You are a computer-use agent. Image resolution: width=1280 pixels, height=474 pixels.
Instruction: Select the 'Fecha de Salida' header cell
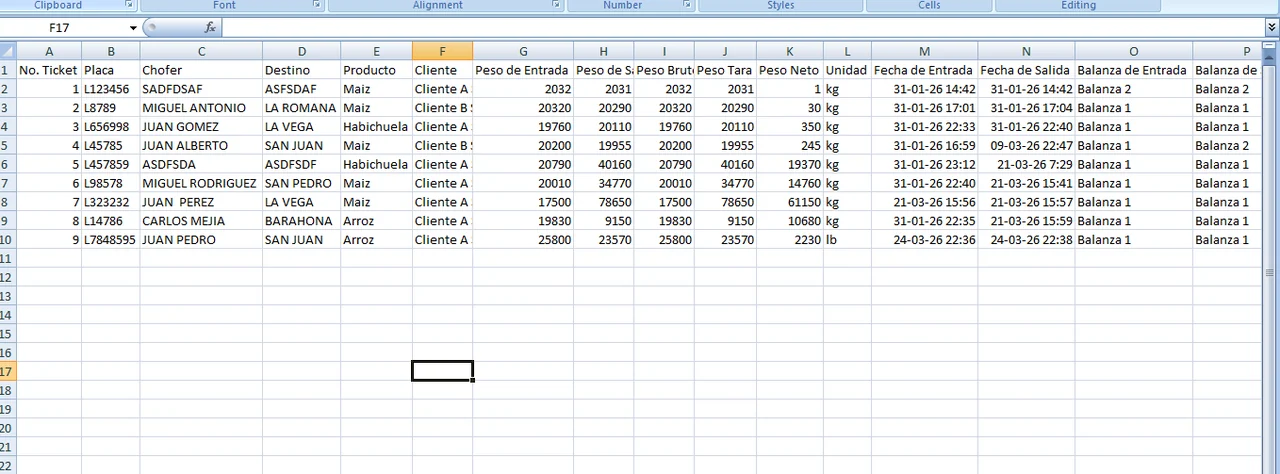tap(1026, 70)
